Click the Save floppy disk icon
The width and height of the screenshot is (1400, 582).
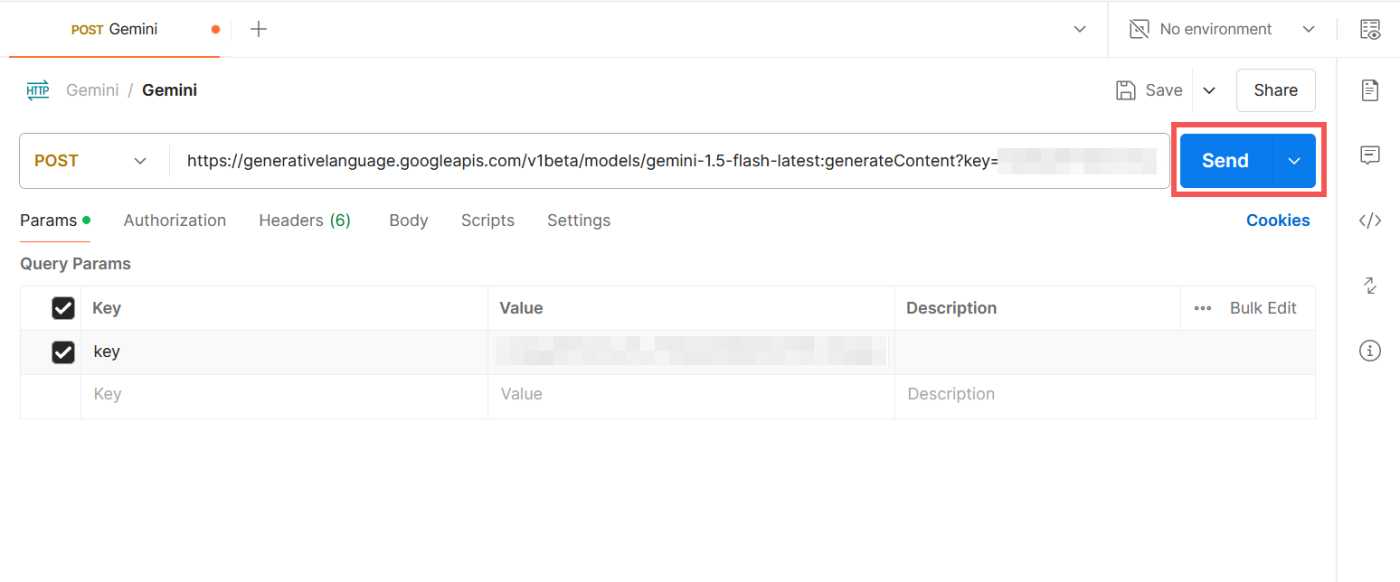click(x=1126, y=90)
